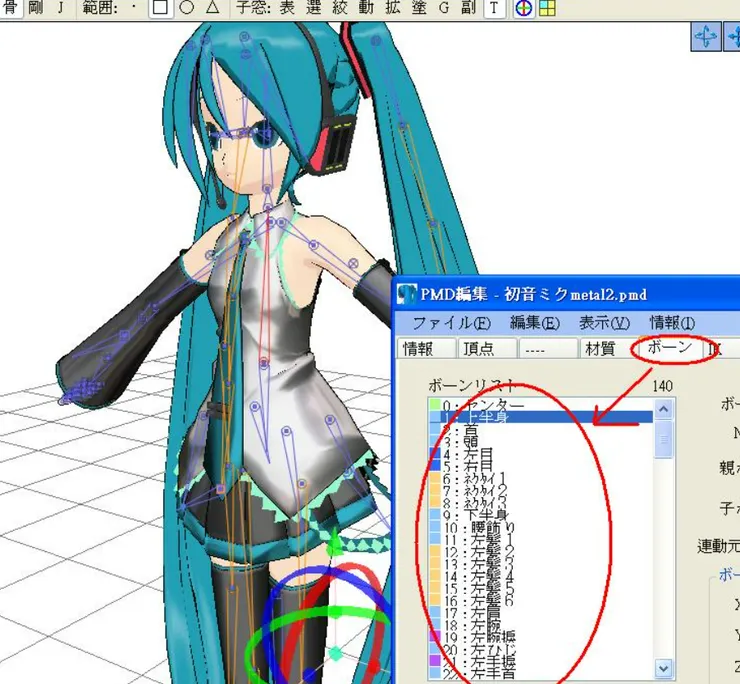
Task: Open the 絞 sub-window
Action: [340, 8]
